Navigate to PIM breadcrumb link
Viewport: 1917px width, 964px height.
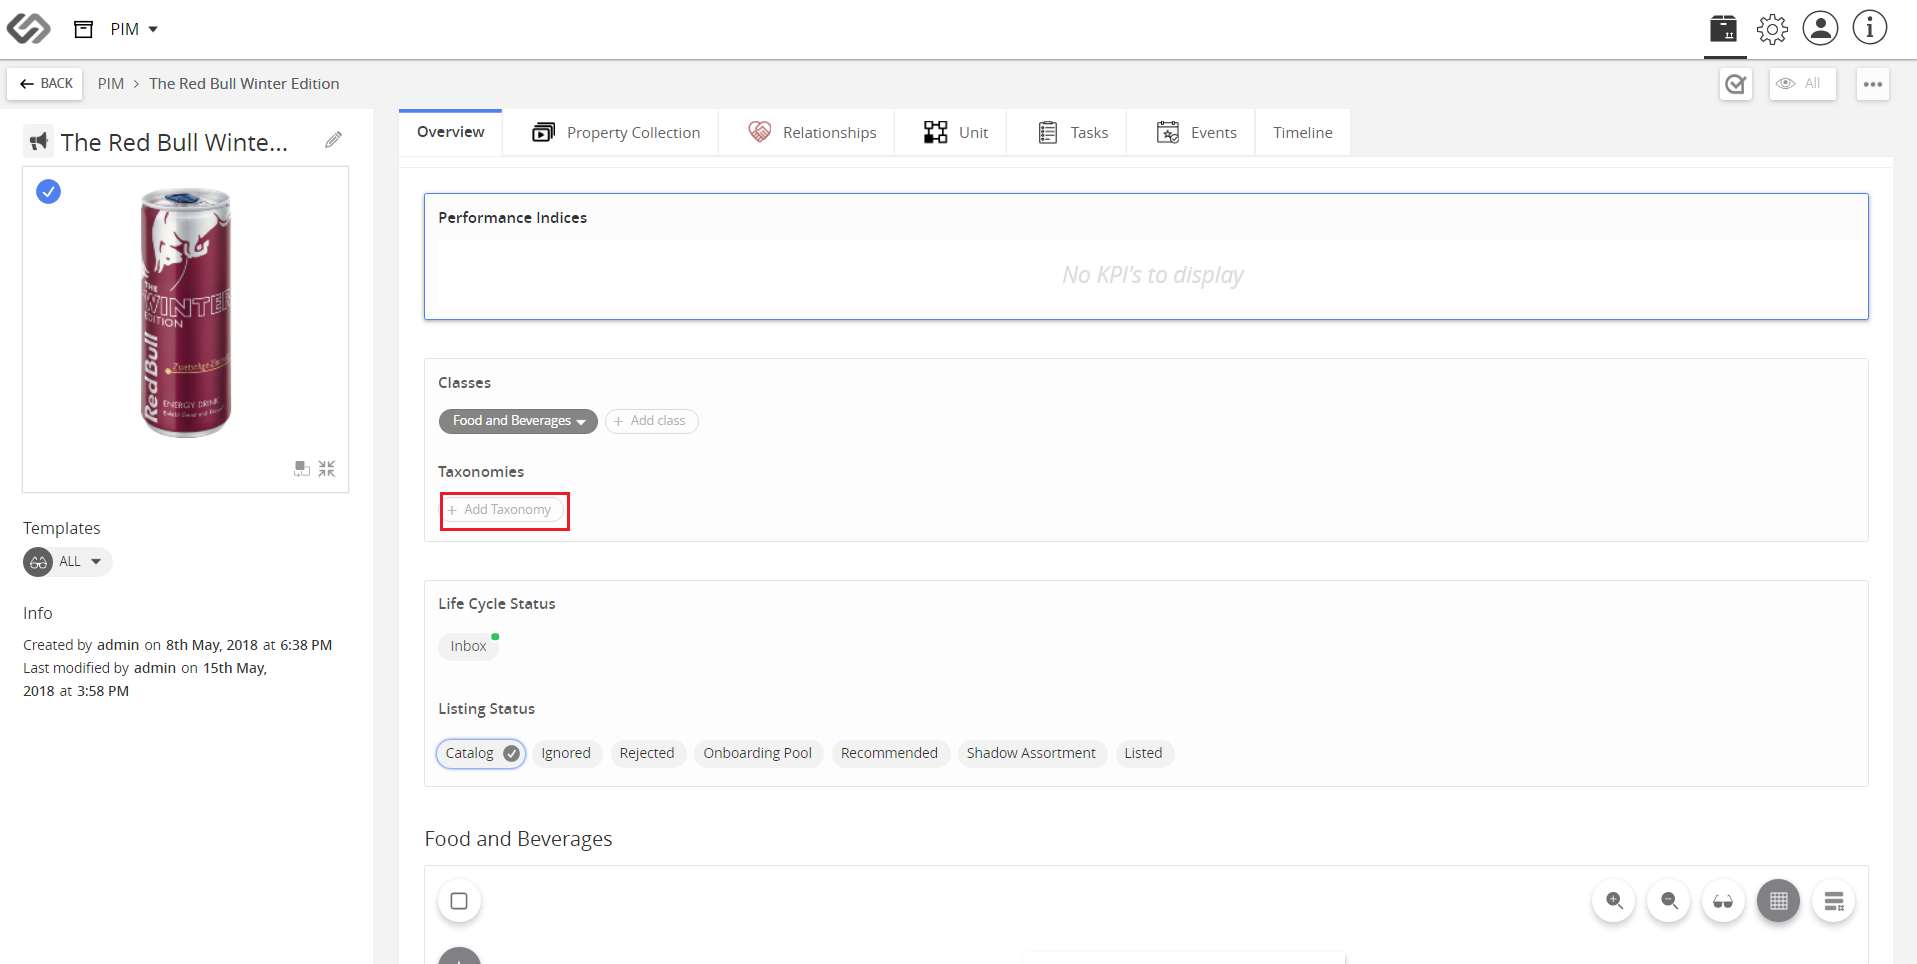pos(111,84)
